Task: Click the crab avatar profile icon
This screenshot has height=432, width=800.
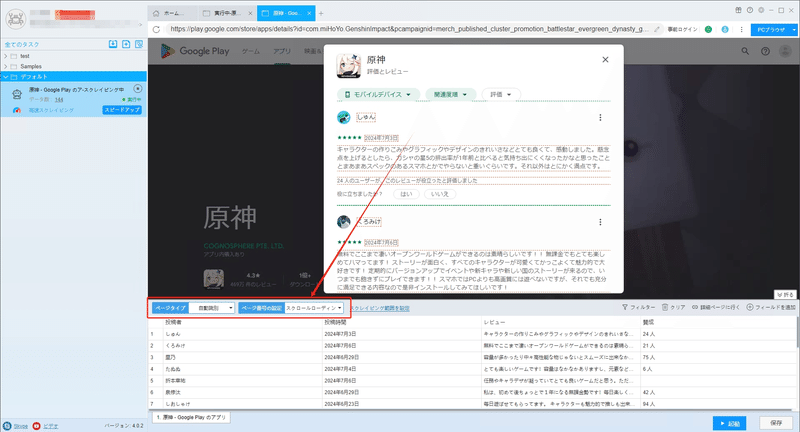Action: point(16,19)
